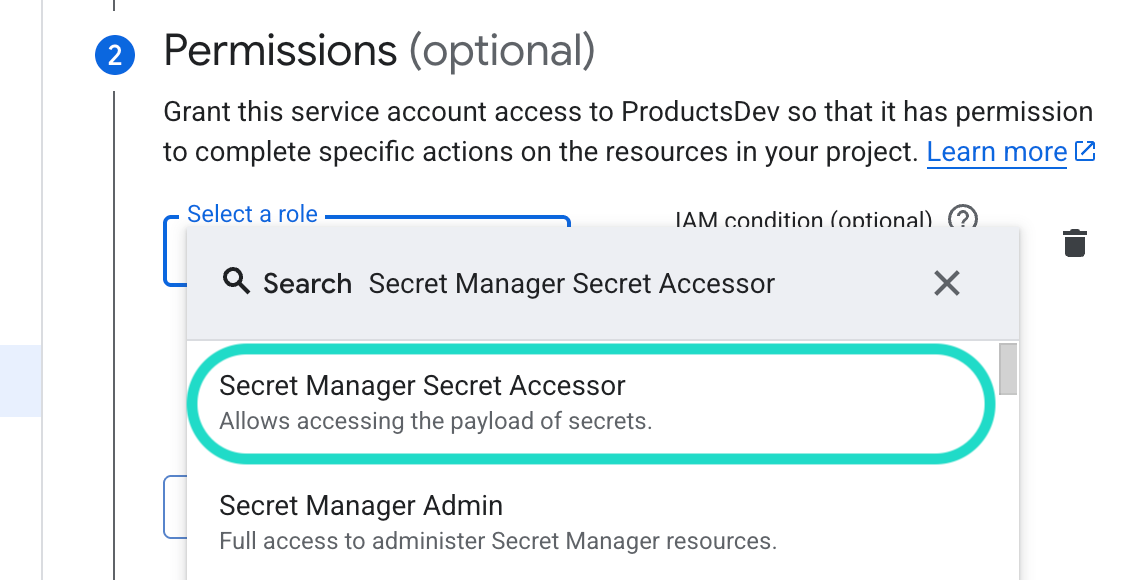Choose Secret Manager Admin from the list

tap(360, 506)
